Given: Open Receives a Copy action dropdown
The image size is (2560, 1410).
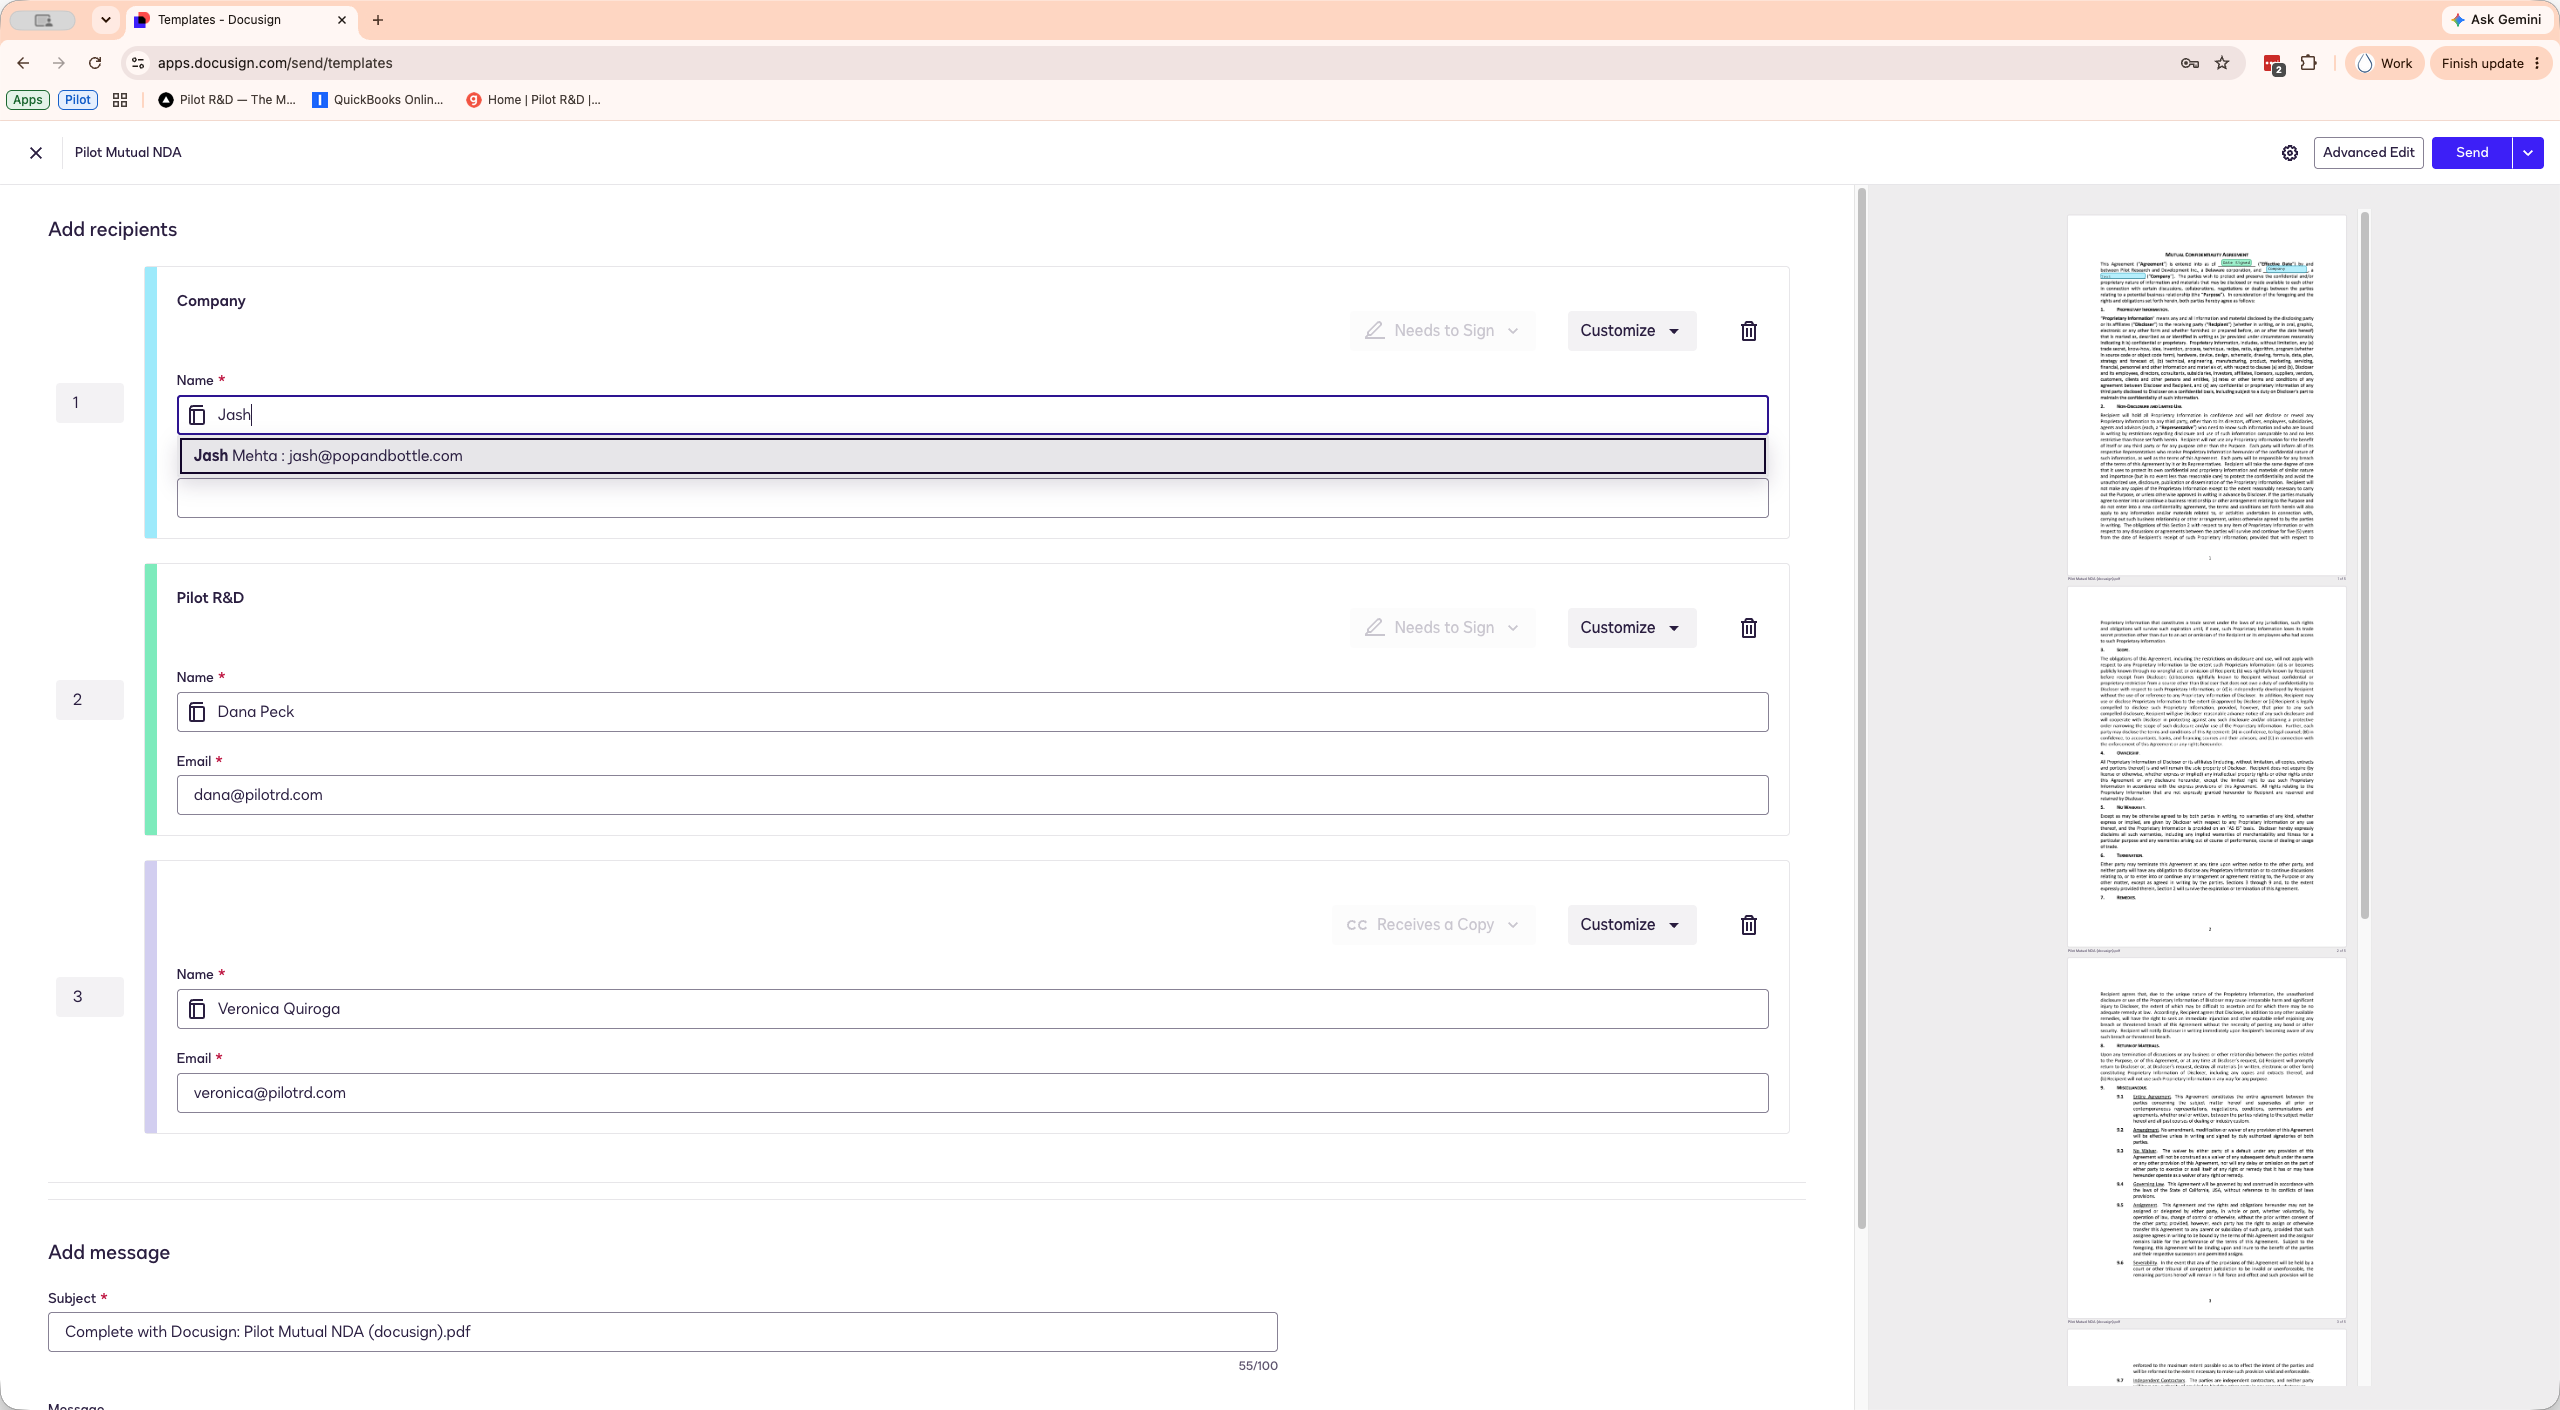Looking at the screenshot, I should [x=1434, y=925].
